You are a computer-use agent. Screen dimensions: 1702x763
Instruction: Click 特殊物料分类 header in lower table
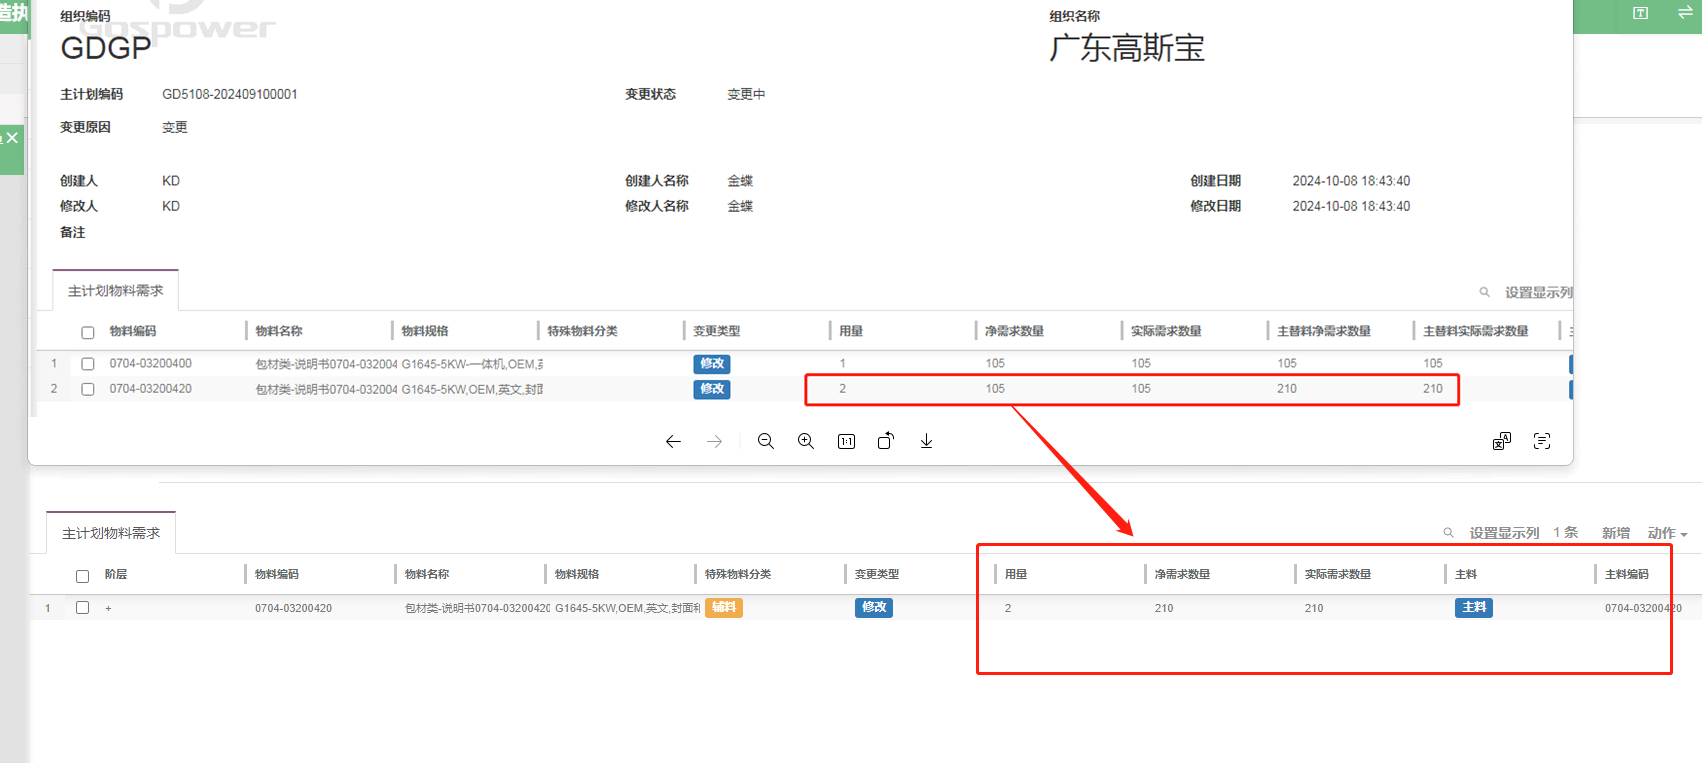(x=738, y=574)
